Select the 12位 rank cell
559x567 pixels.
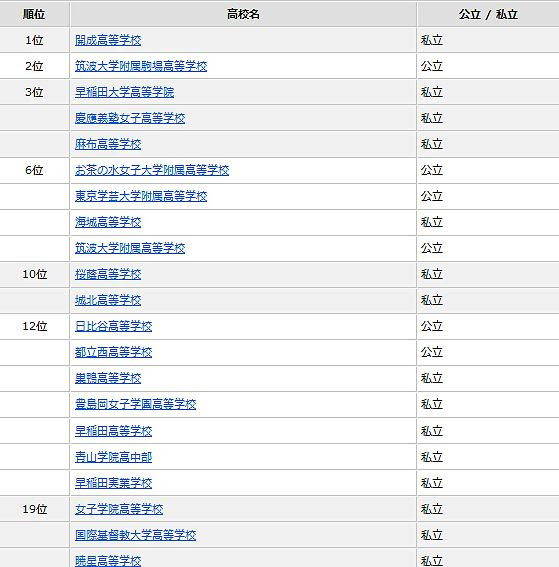pyautogui.click(x=35, y=327)
